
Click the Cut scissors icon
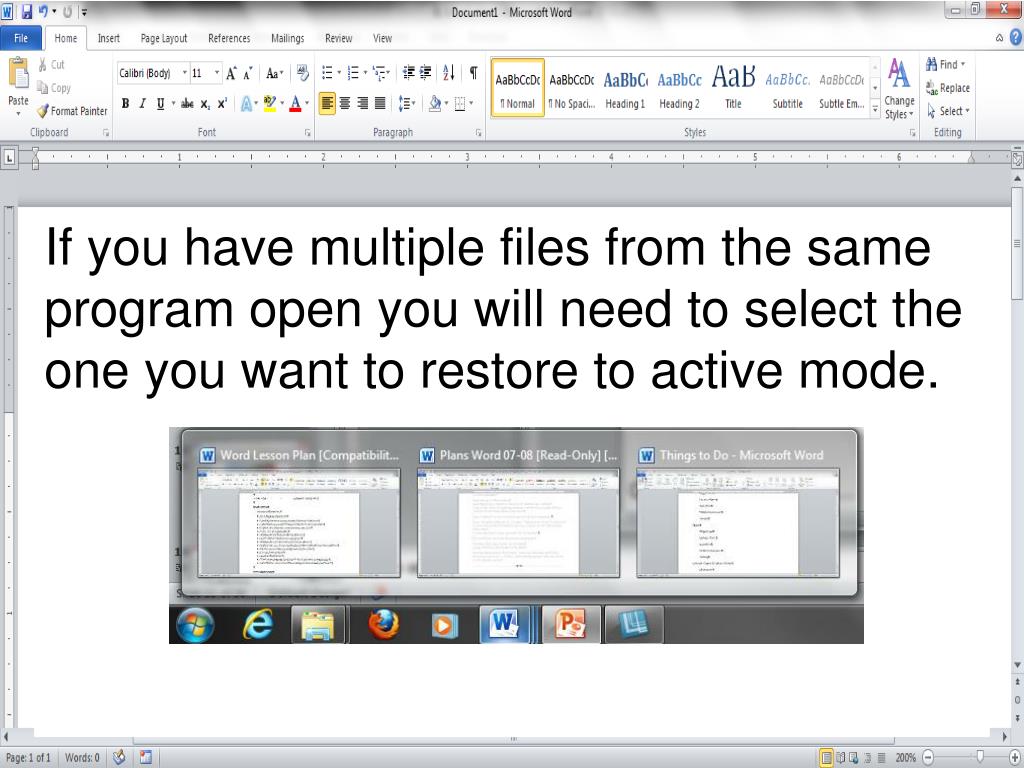[x=42, y=65]
